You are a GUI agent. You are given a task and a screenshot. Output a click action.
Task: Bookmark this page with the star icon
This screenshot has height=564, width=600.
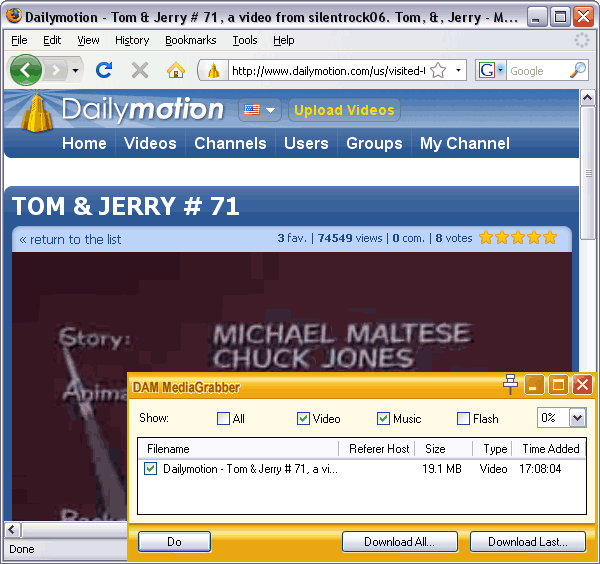pos(438,70)
